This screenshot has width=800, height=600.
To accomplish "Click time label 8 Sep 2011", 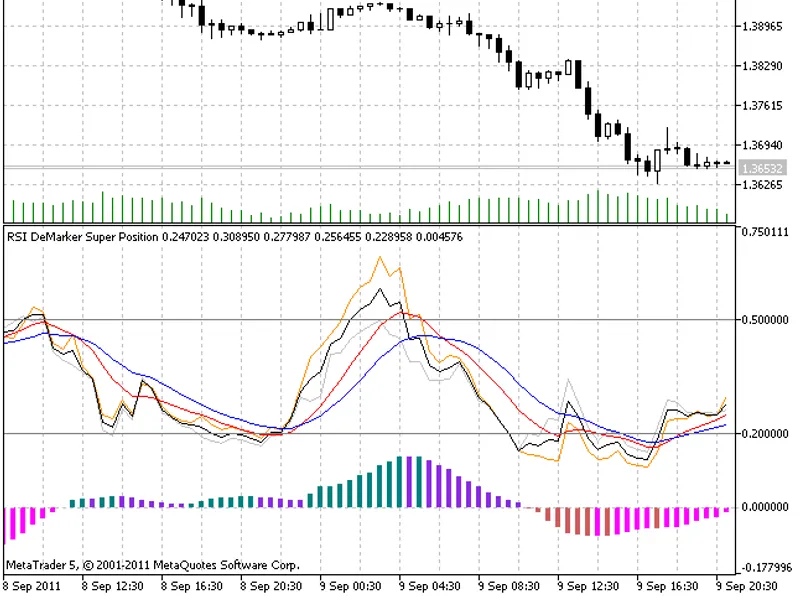I will click(x=32, y=586).
